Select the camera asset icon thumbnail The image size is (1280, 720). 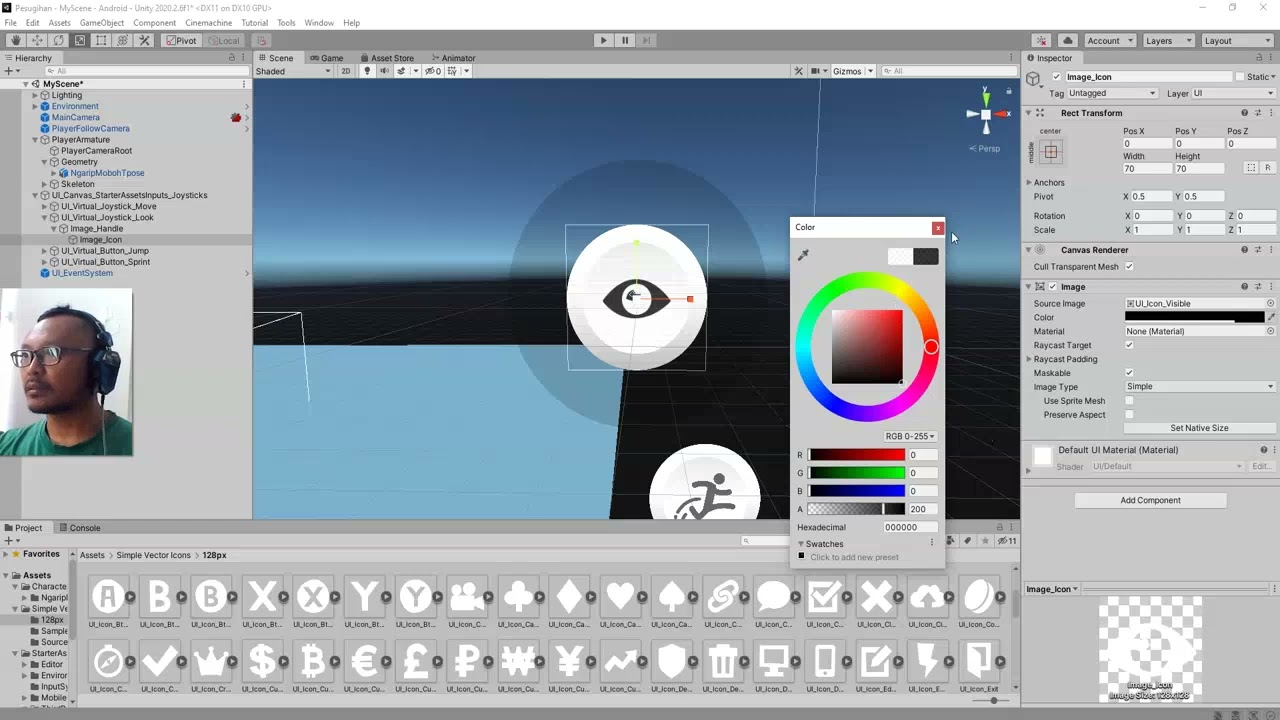(x=467, y=597)
